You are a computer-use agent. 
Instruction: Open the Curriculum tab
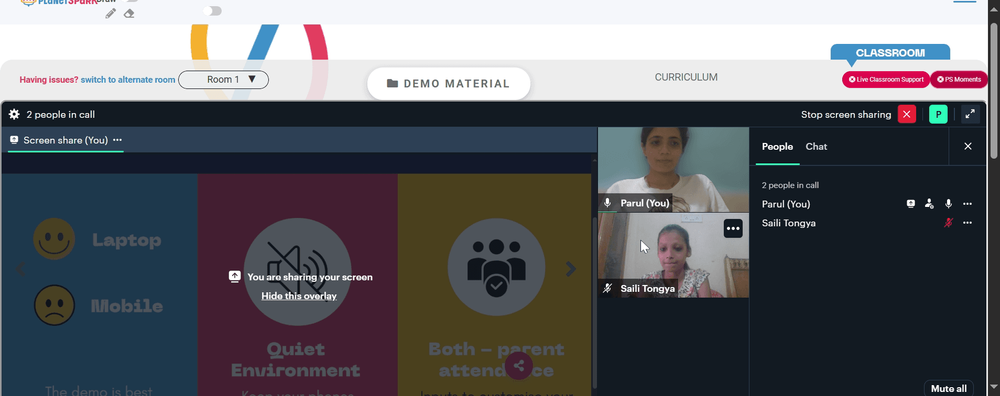pyautogui.click(x=686, y=77)
